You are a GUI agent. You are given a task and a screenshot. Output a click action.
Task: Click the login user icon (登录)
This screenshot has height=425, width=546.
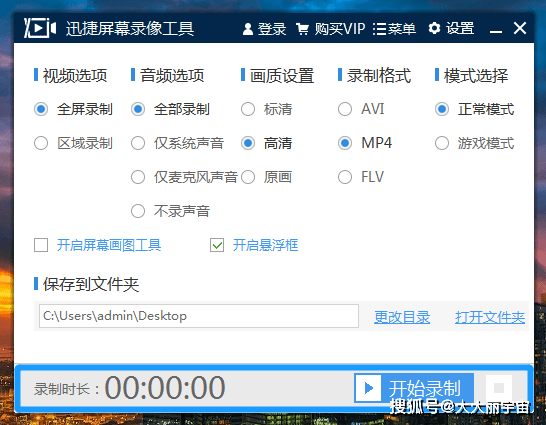tap(248, 29)
